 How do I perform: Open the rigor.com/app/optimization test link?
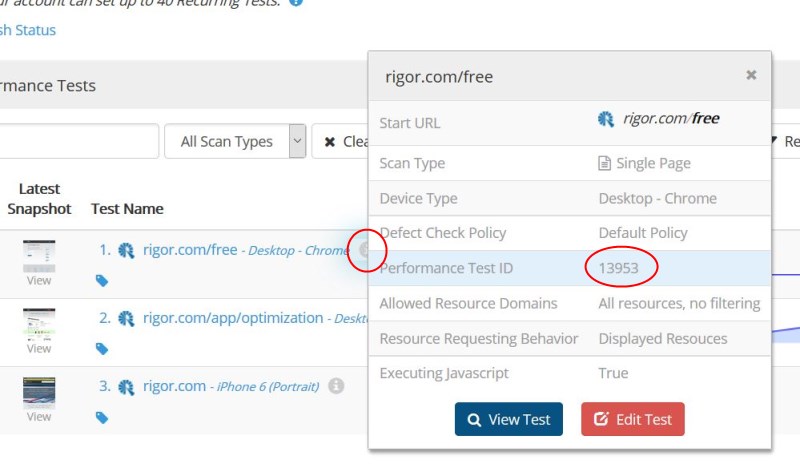[233, 318]
